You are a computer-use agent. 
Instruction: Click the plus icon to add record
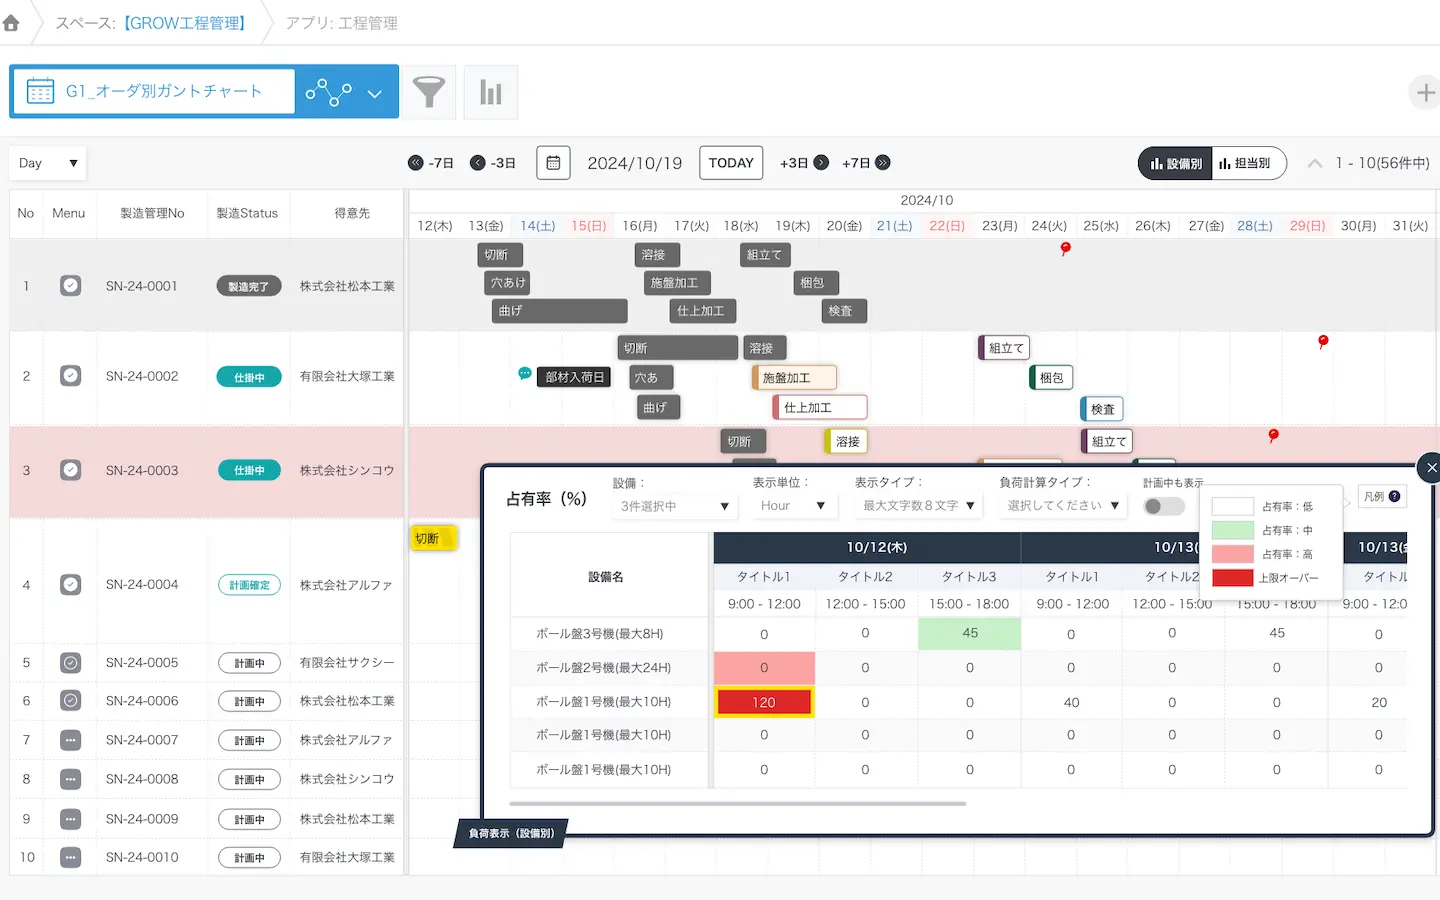[1425, 93]
